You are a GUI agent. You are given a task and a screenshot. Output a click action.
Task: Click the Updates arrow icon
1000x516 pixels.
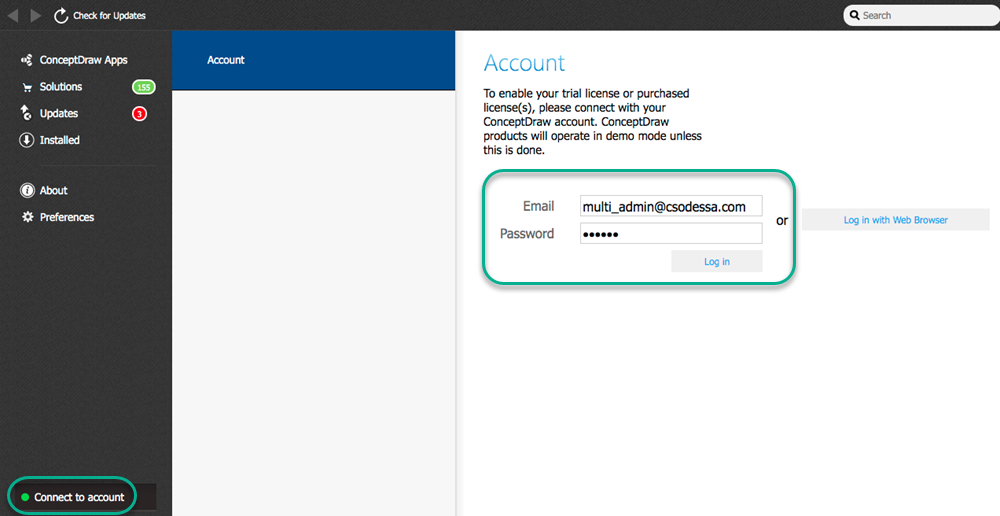point(27,114)
